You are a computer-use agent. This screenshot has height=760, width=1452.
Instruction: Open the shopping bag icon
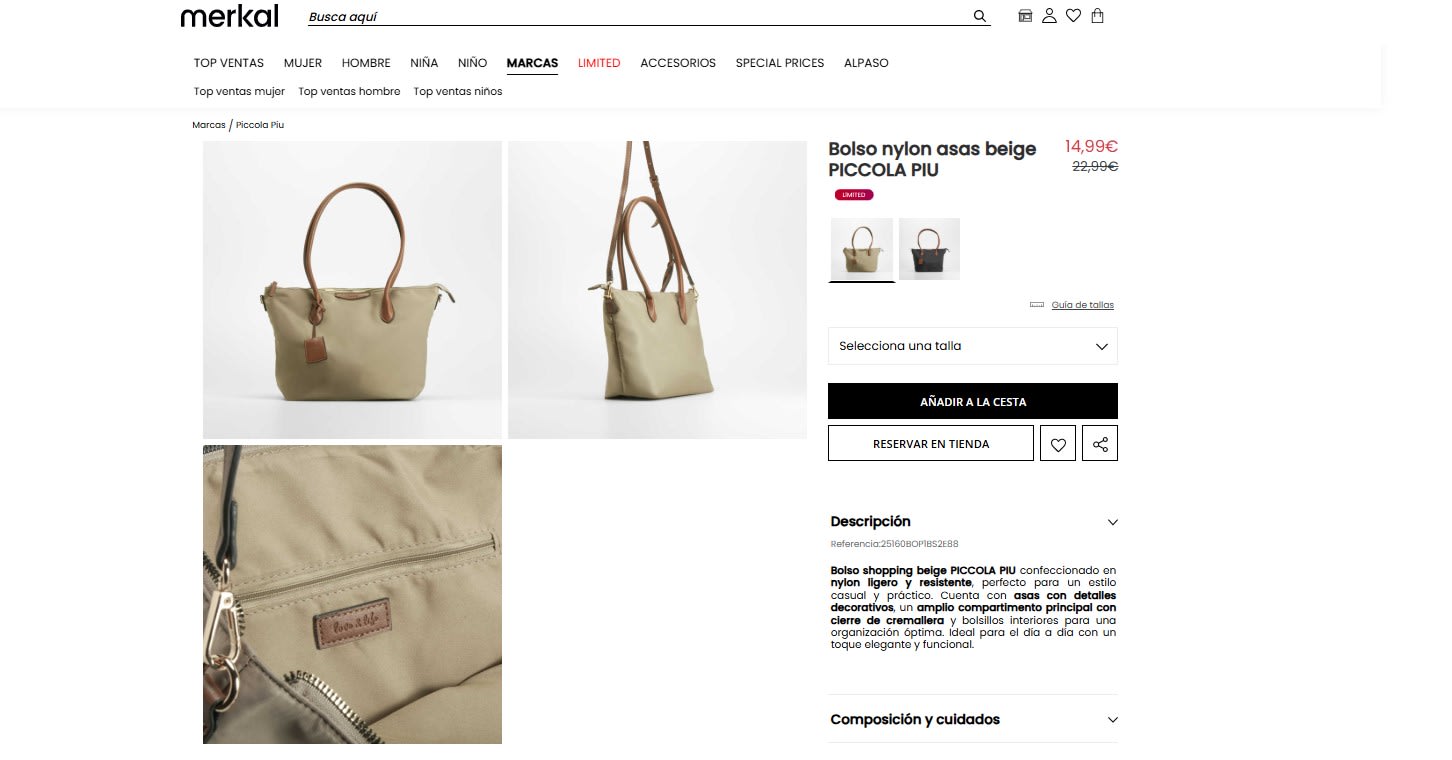1097,16
